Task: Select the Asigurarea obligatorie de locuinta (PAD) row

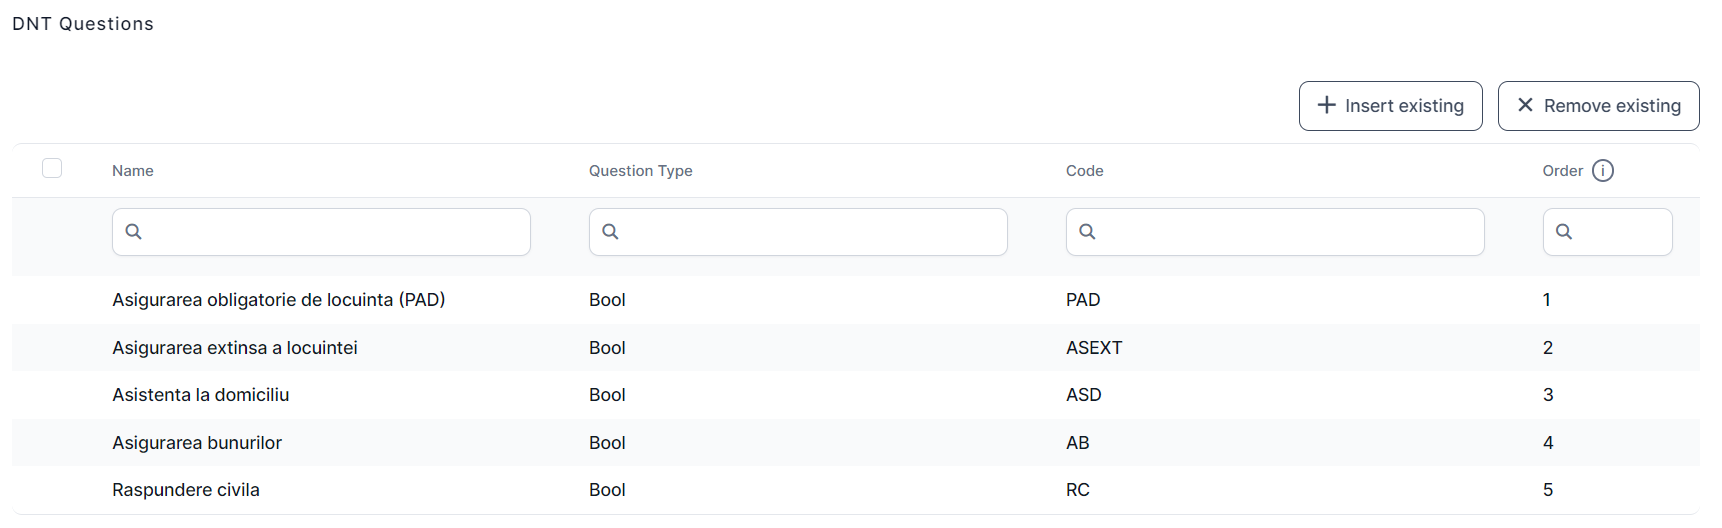Action: coord(278,300)
